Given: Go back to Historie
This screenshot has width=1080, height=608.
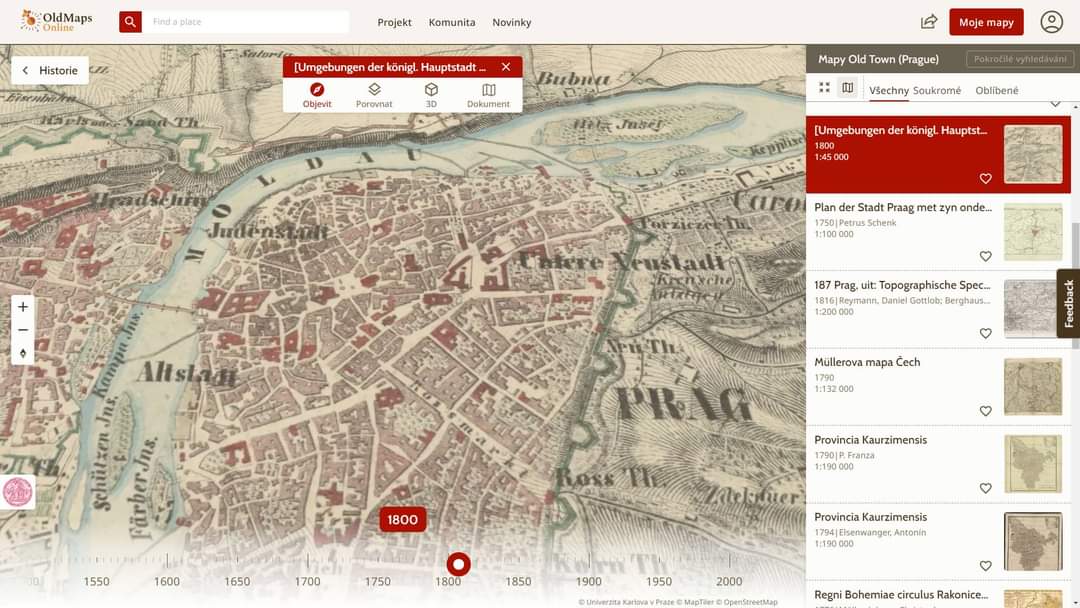Looking at the screenshot, I should point(50,70).
